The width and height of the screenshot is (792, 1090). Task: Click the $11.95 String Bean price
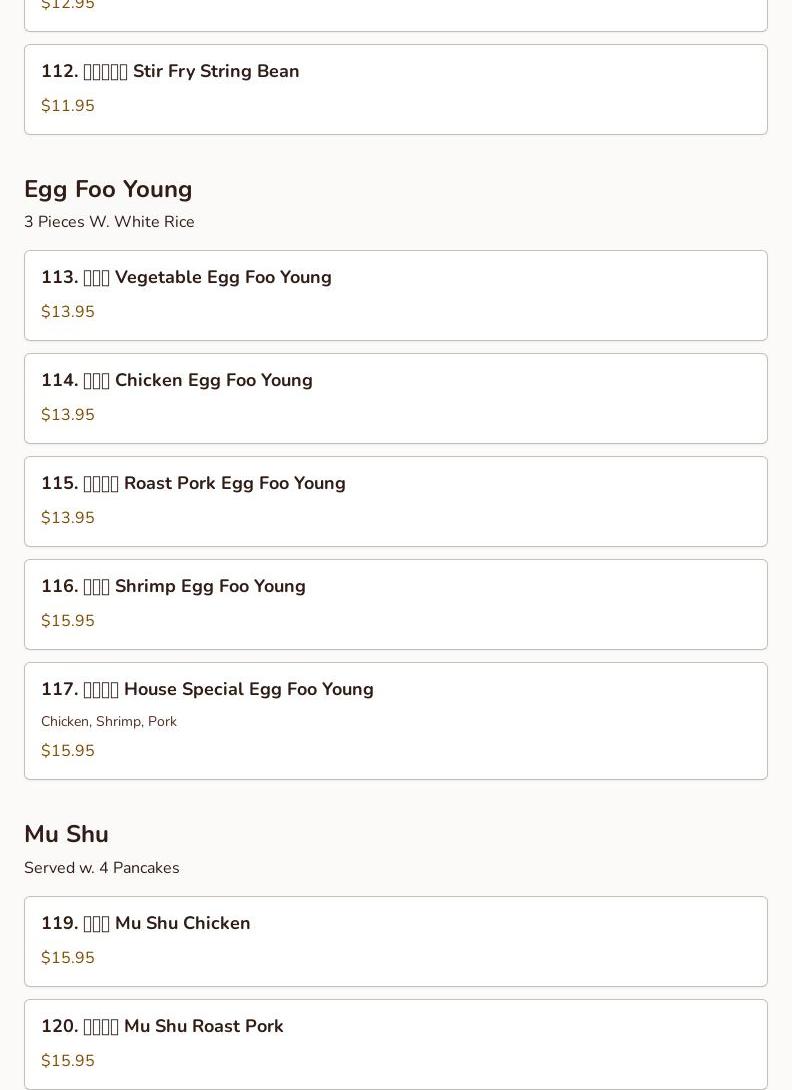click(x=67, y=106)
